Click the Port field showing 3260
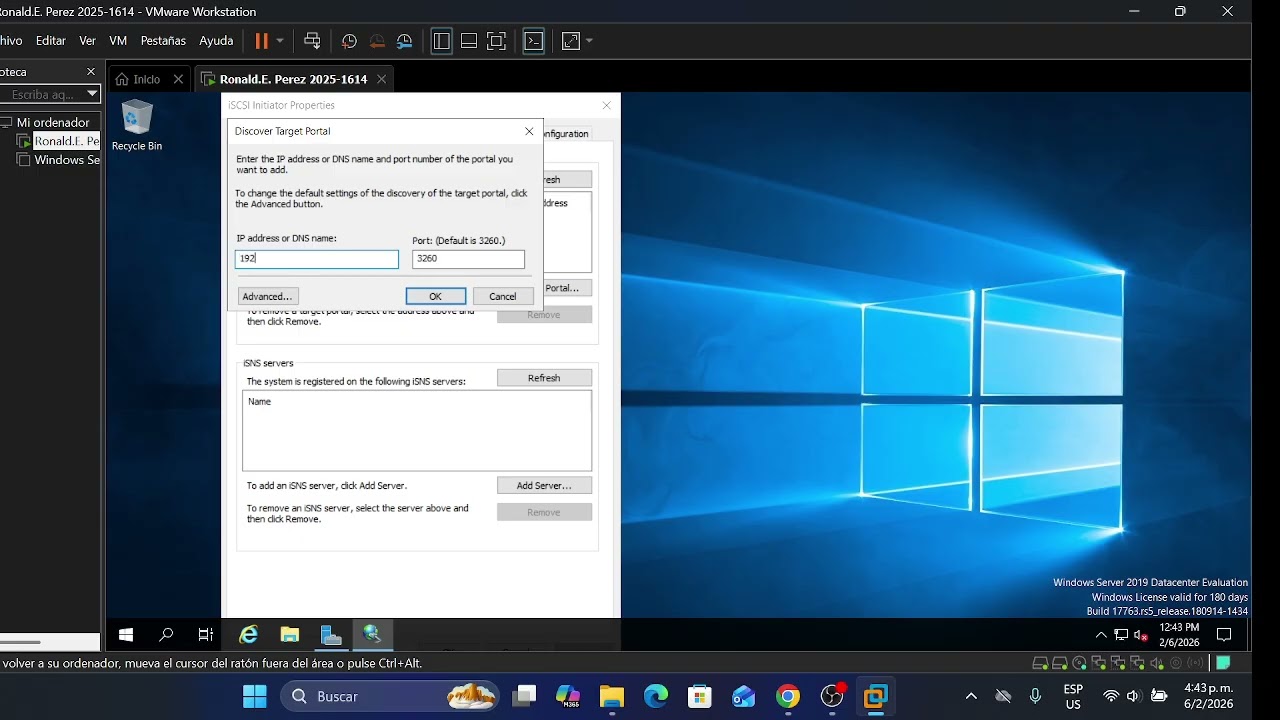This screenshot has width=1280, height=720. tap(468, 259)
